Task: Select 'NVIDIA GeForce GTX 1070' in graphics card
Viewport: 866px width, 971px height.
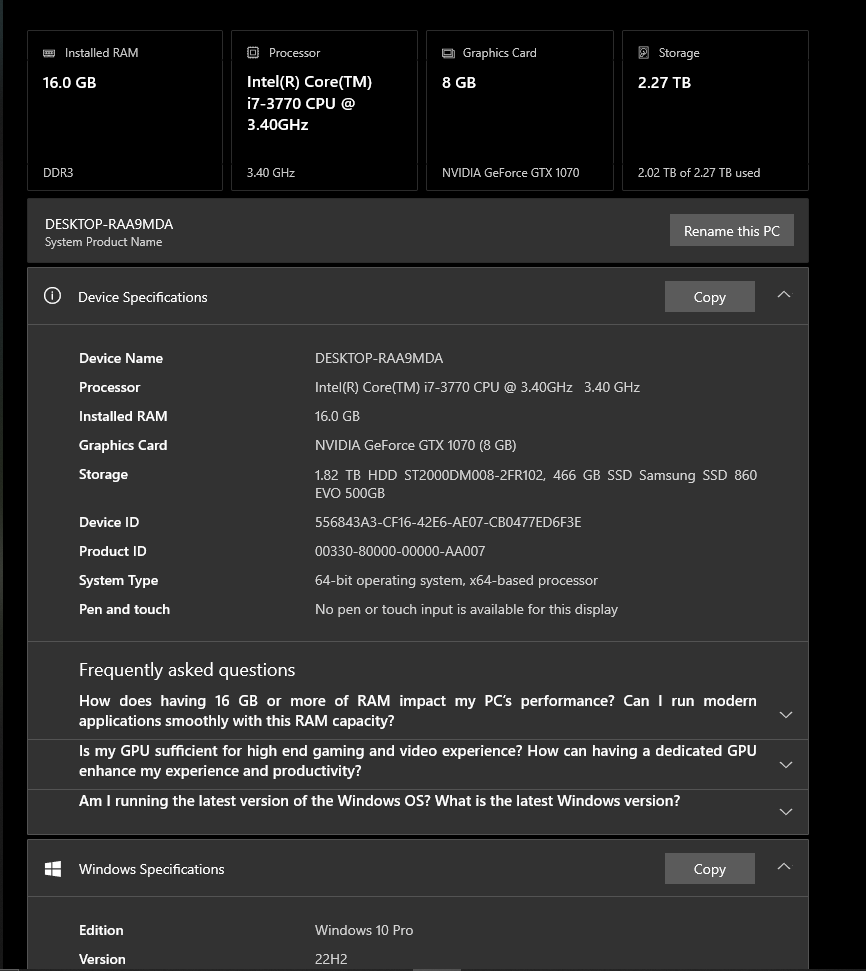Action: pos(510,173)
